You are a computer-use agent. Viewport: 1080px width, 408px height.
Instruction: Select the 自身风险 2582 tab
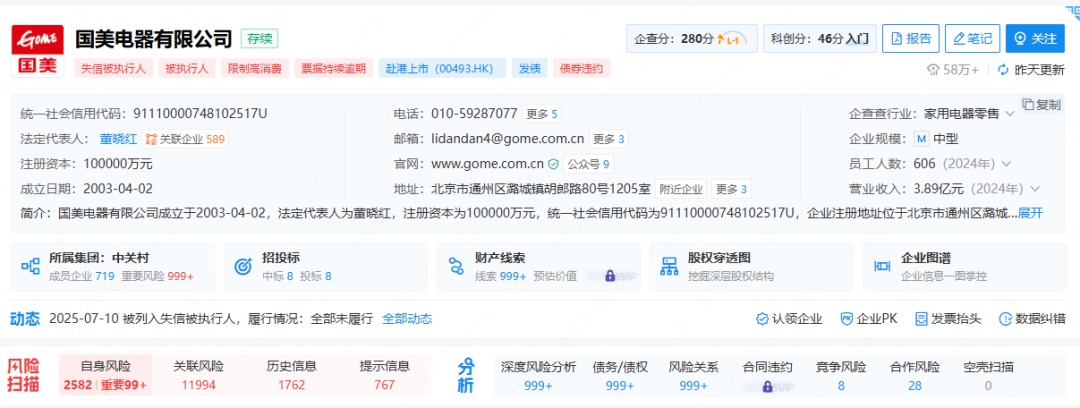105,375
